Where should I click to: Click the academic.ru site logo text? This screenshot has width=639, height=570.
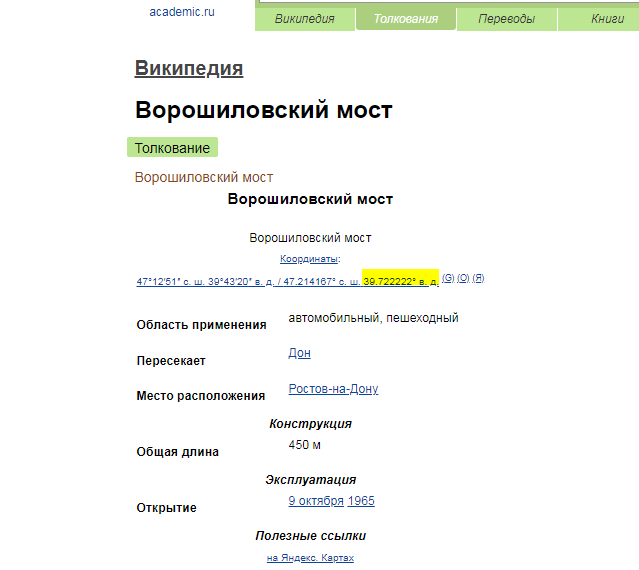pos(181,12)
